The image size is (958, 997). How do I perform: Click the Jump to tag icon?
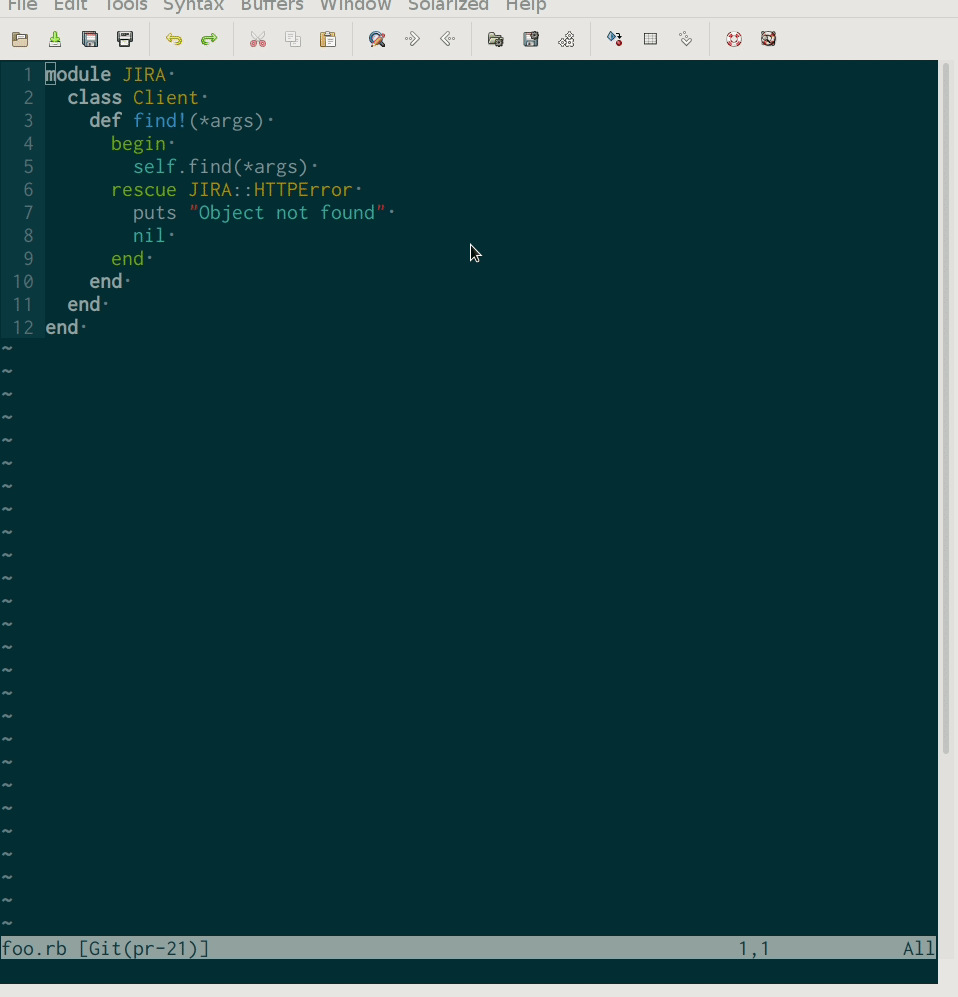point(685,39)
